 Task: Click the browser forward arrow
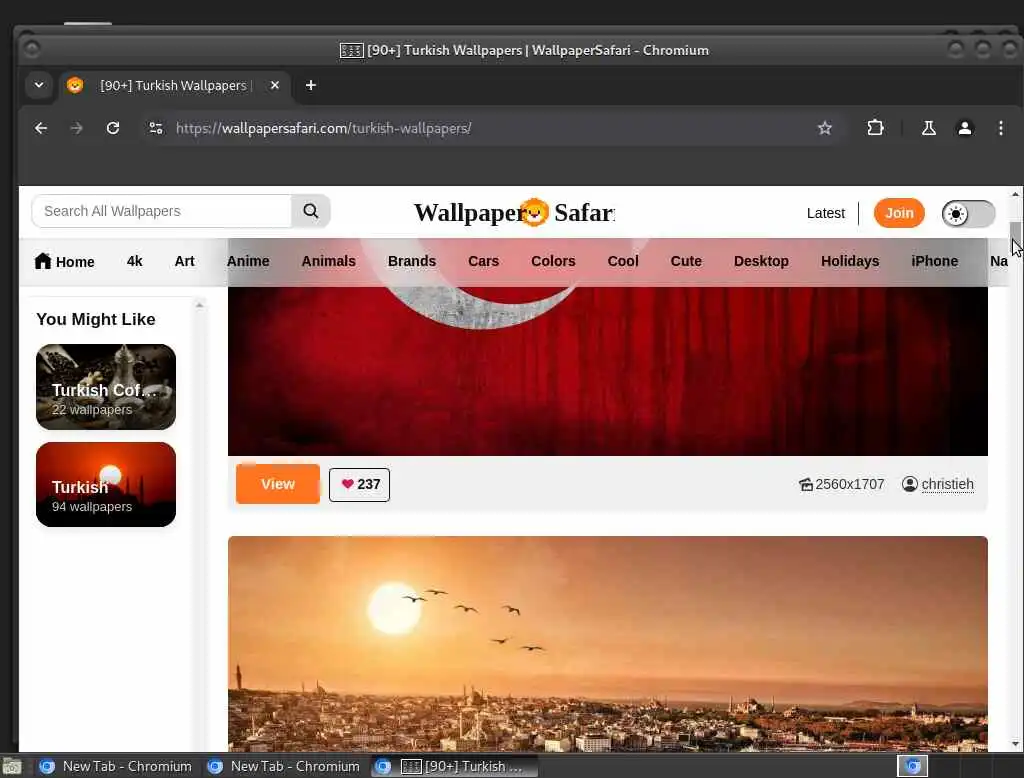point(76,128)
